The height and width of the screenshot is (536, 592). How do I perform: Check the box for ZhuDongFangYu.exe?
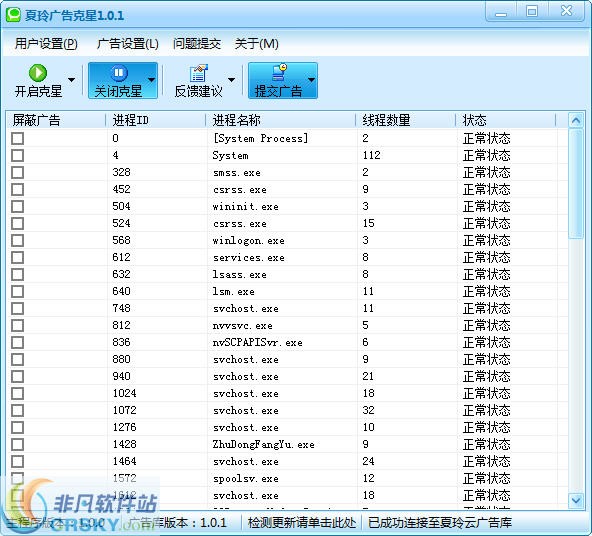(17, 444)
